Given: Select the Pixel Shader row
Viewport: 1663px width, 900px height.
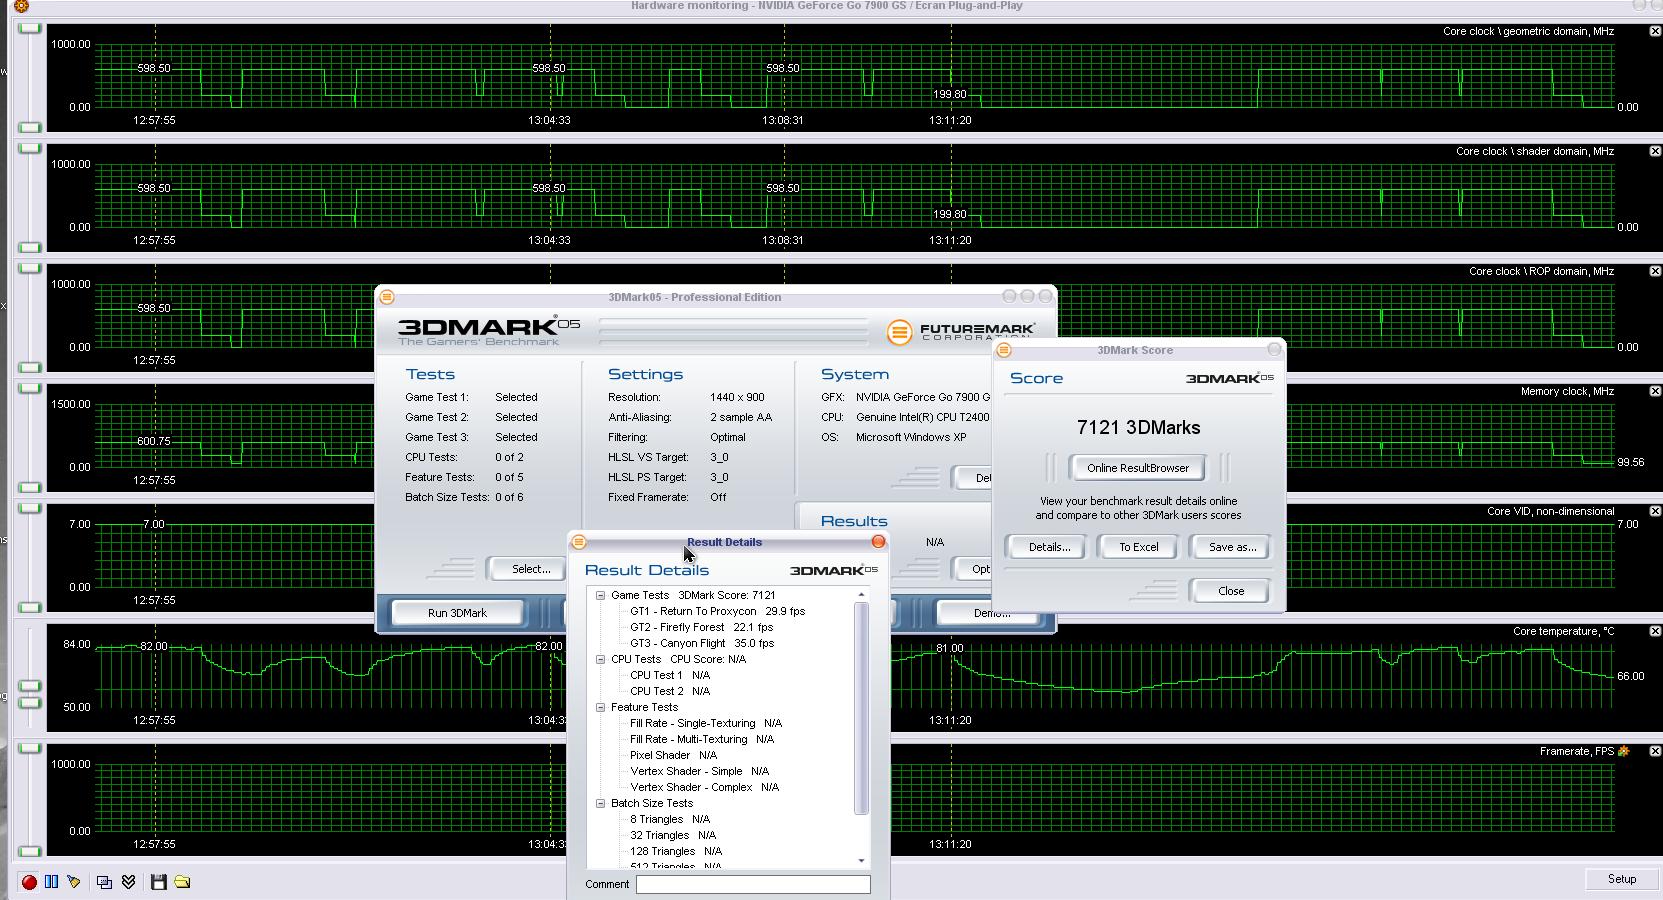Looking at the screenshot, I should click(x=673, y=755).
